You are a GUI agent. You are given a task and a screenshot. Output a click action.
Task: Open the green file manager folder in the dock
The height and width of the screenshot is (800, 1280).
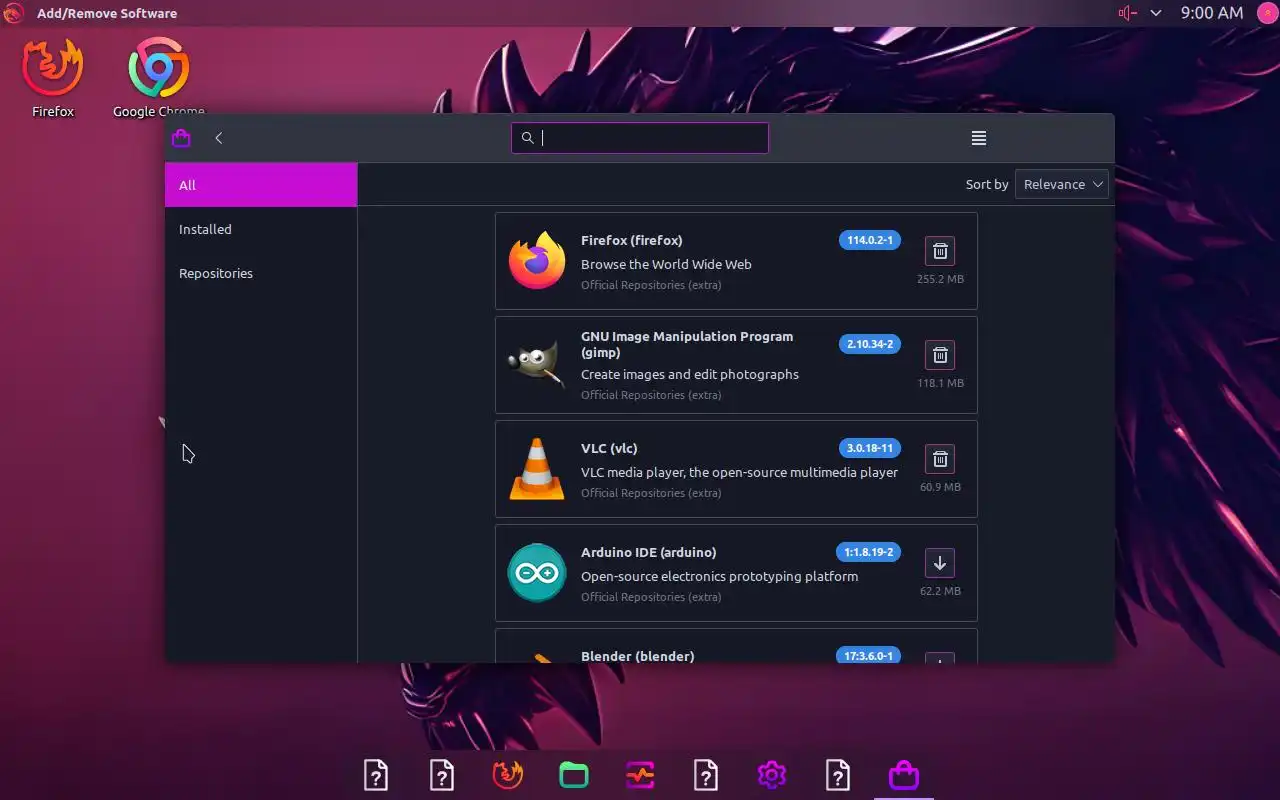[x=574, y=775]
